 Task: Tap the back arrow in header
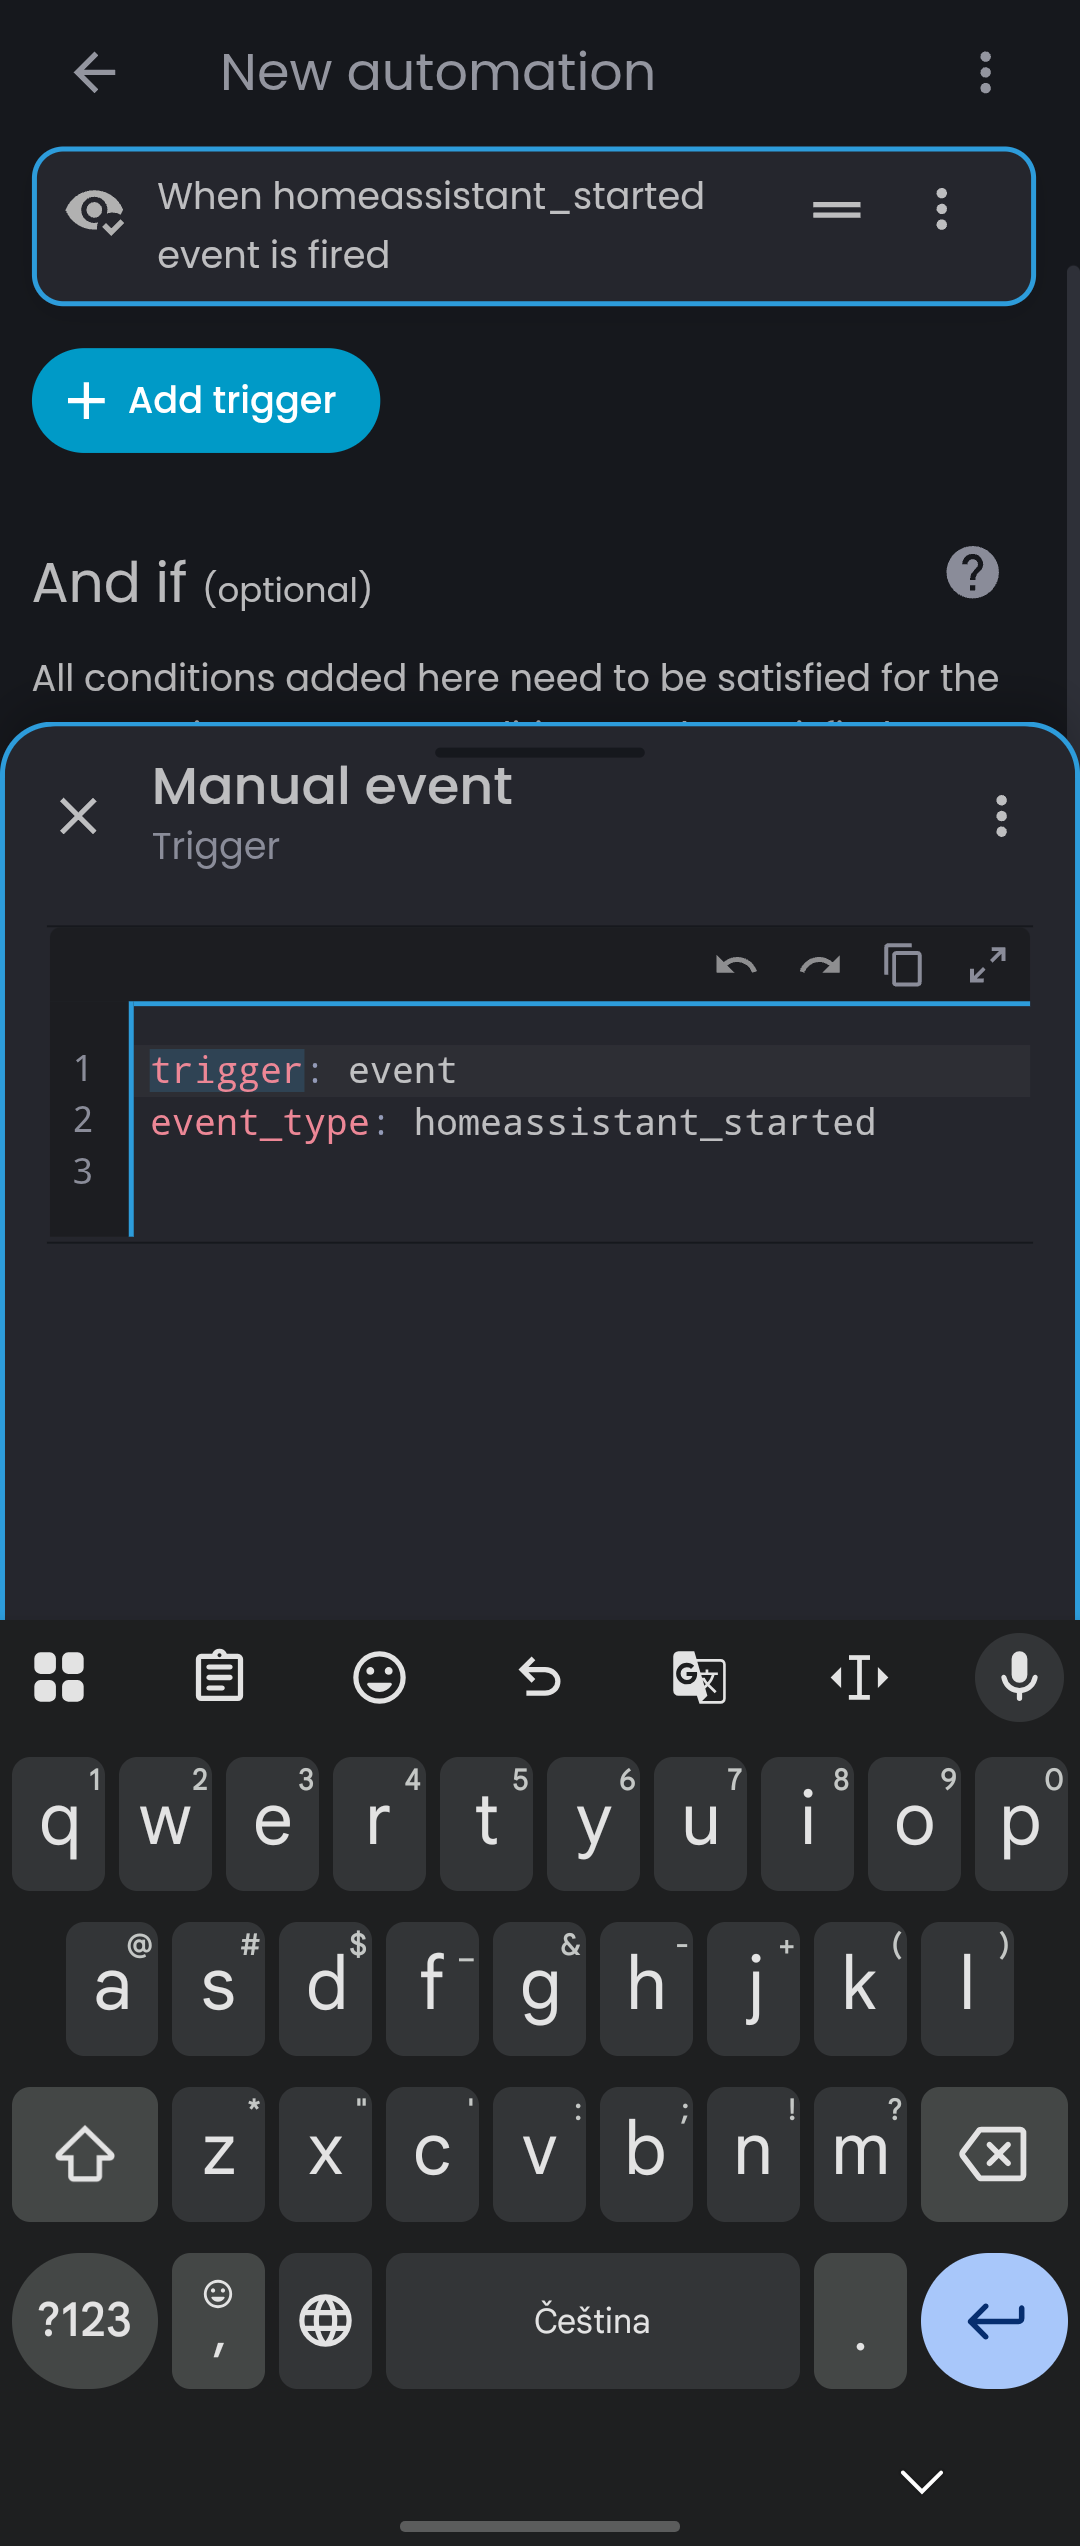tap(95, 73)
